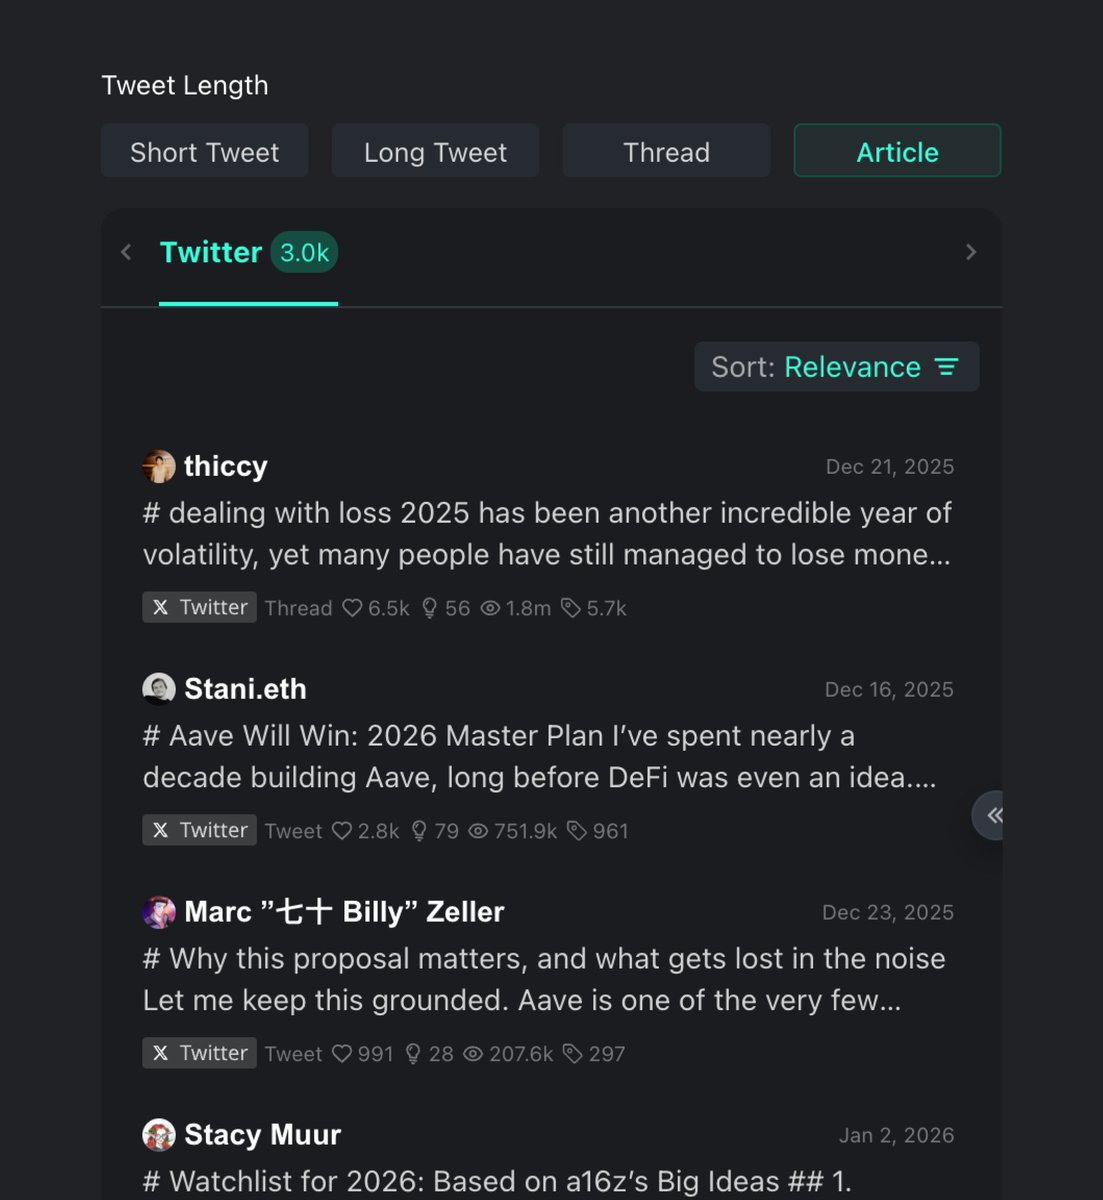Click Marc Zeller's profile avatar

click(x=159, y=912)
